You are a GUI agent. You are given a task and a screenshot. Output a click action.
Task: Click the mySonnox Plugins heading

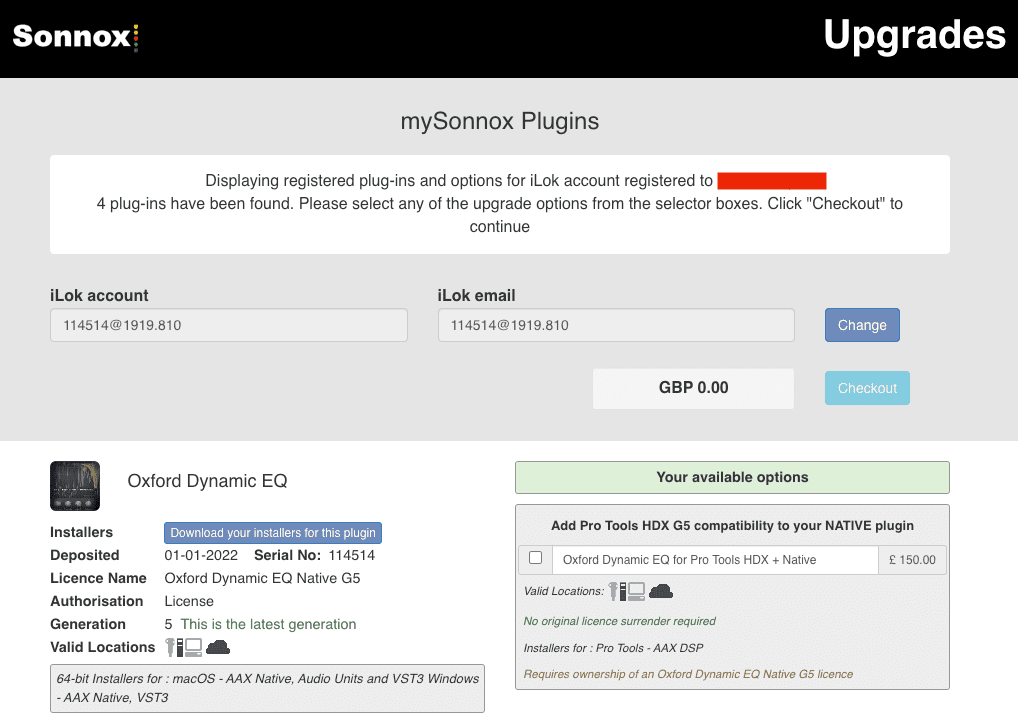(500, 121)
